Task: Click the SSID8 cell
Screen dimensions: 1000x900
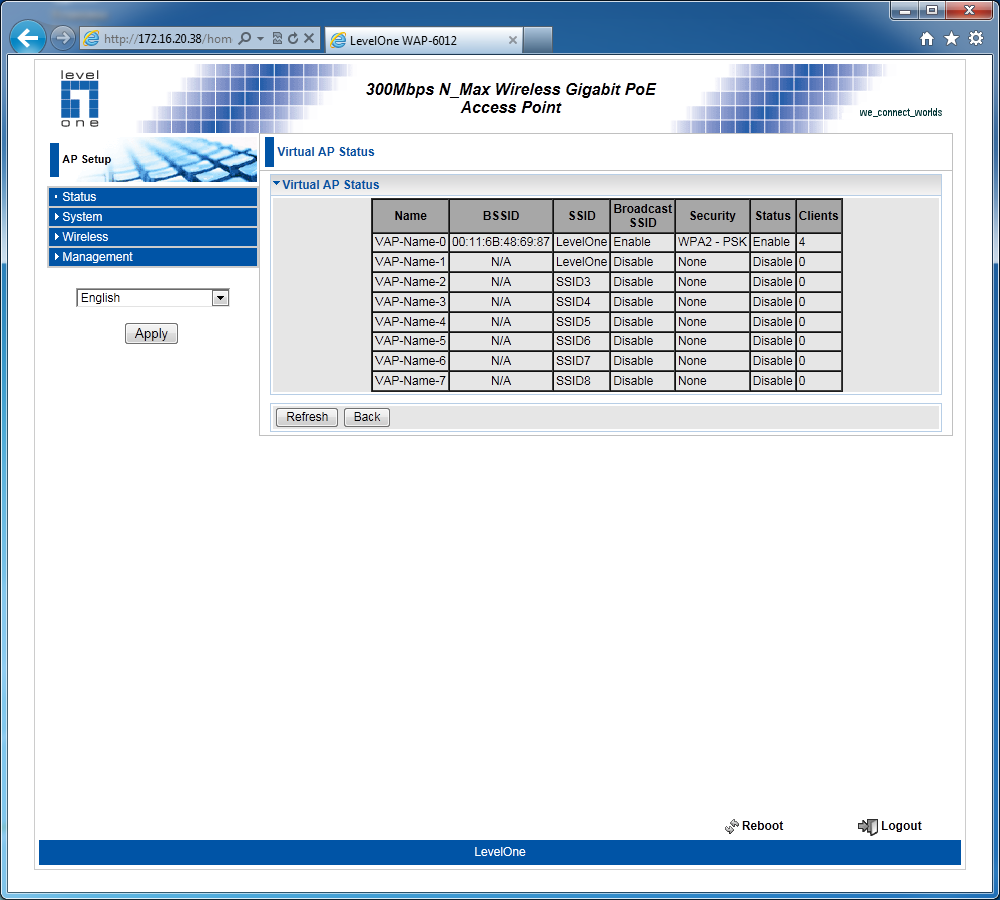Action: [581, 381]
